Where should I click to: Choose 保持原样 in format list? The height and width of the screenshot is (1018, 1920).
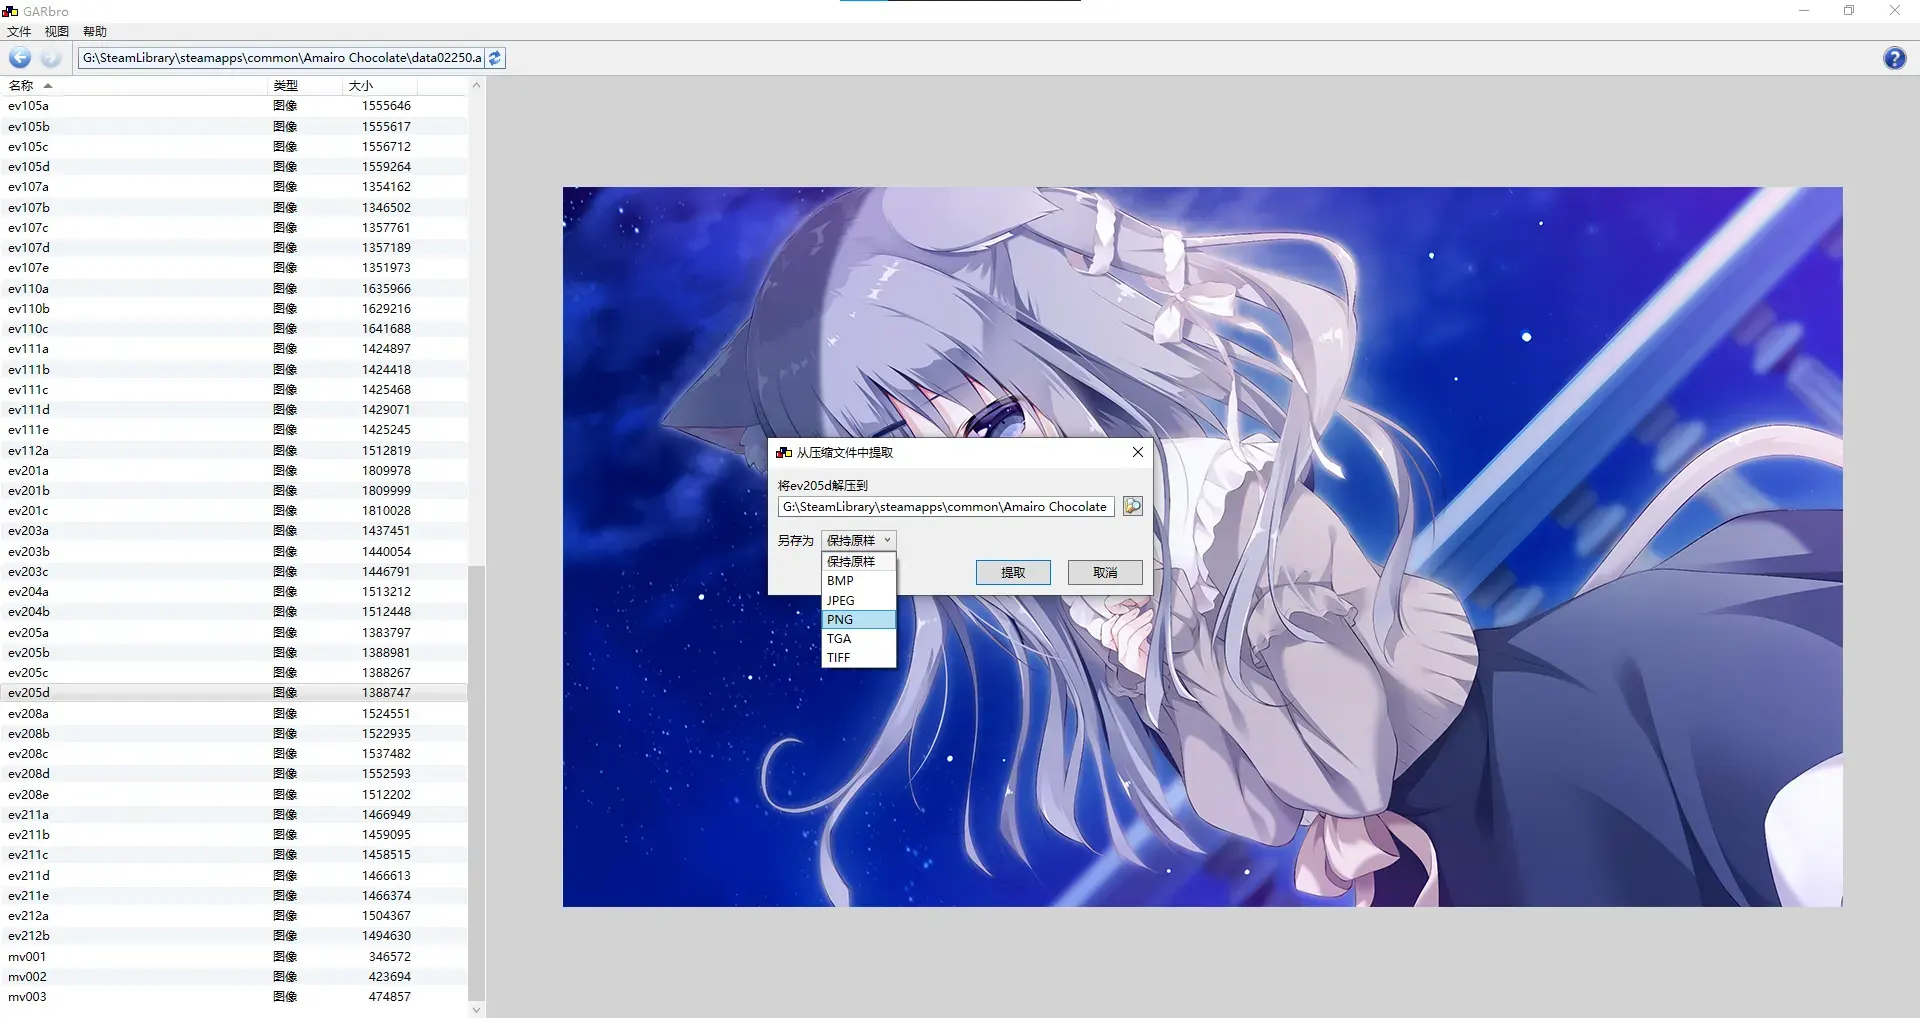(x=858, y=561)
